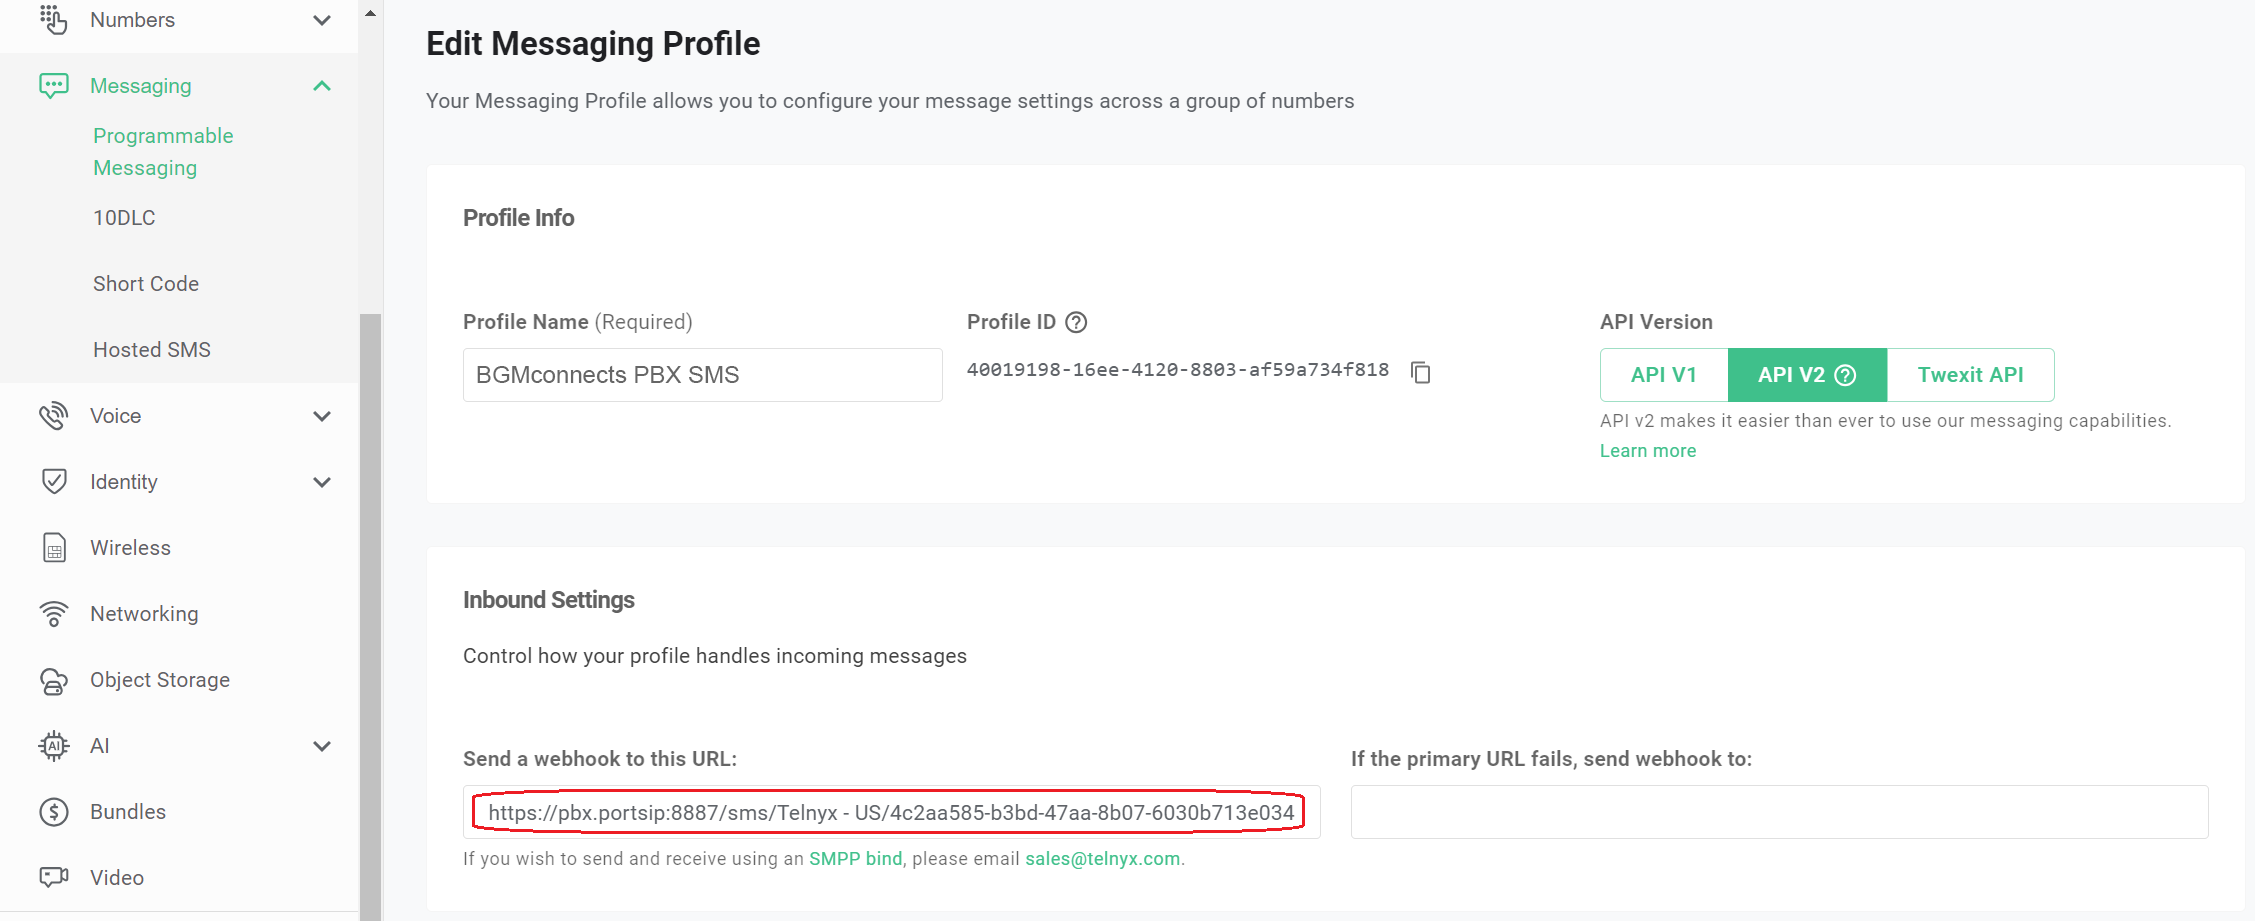Viewport: 2255px width, 921px height.
Task: Select API V2 version
Action: pyautogui.click(x=1806, y=375)
